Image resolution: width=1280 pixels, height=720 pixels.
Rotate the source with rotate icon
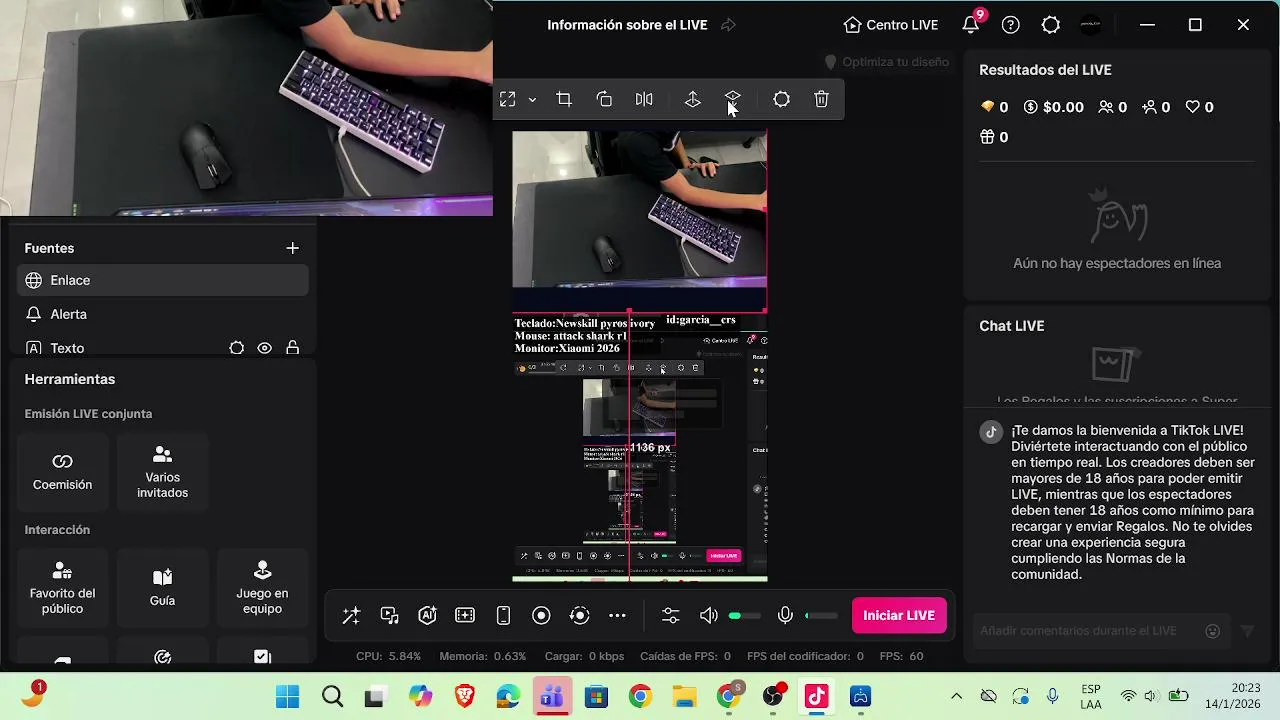pyautogui.click(x=604, y=99)
